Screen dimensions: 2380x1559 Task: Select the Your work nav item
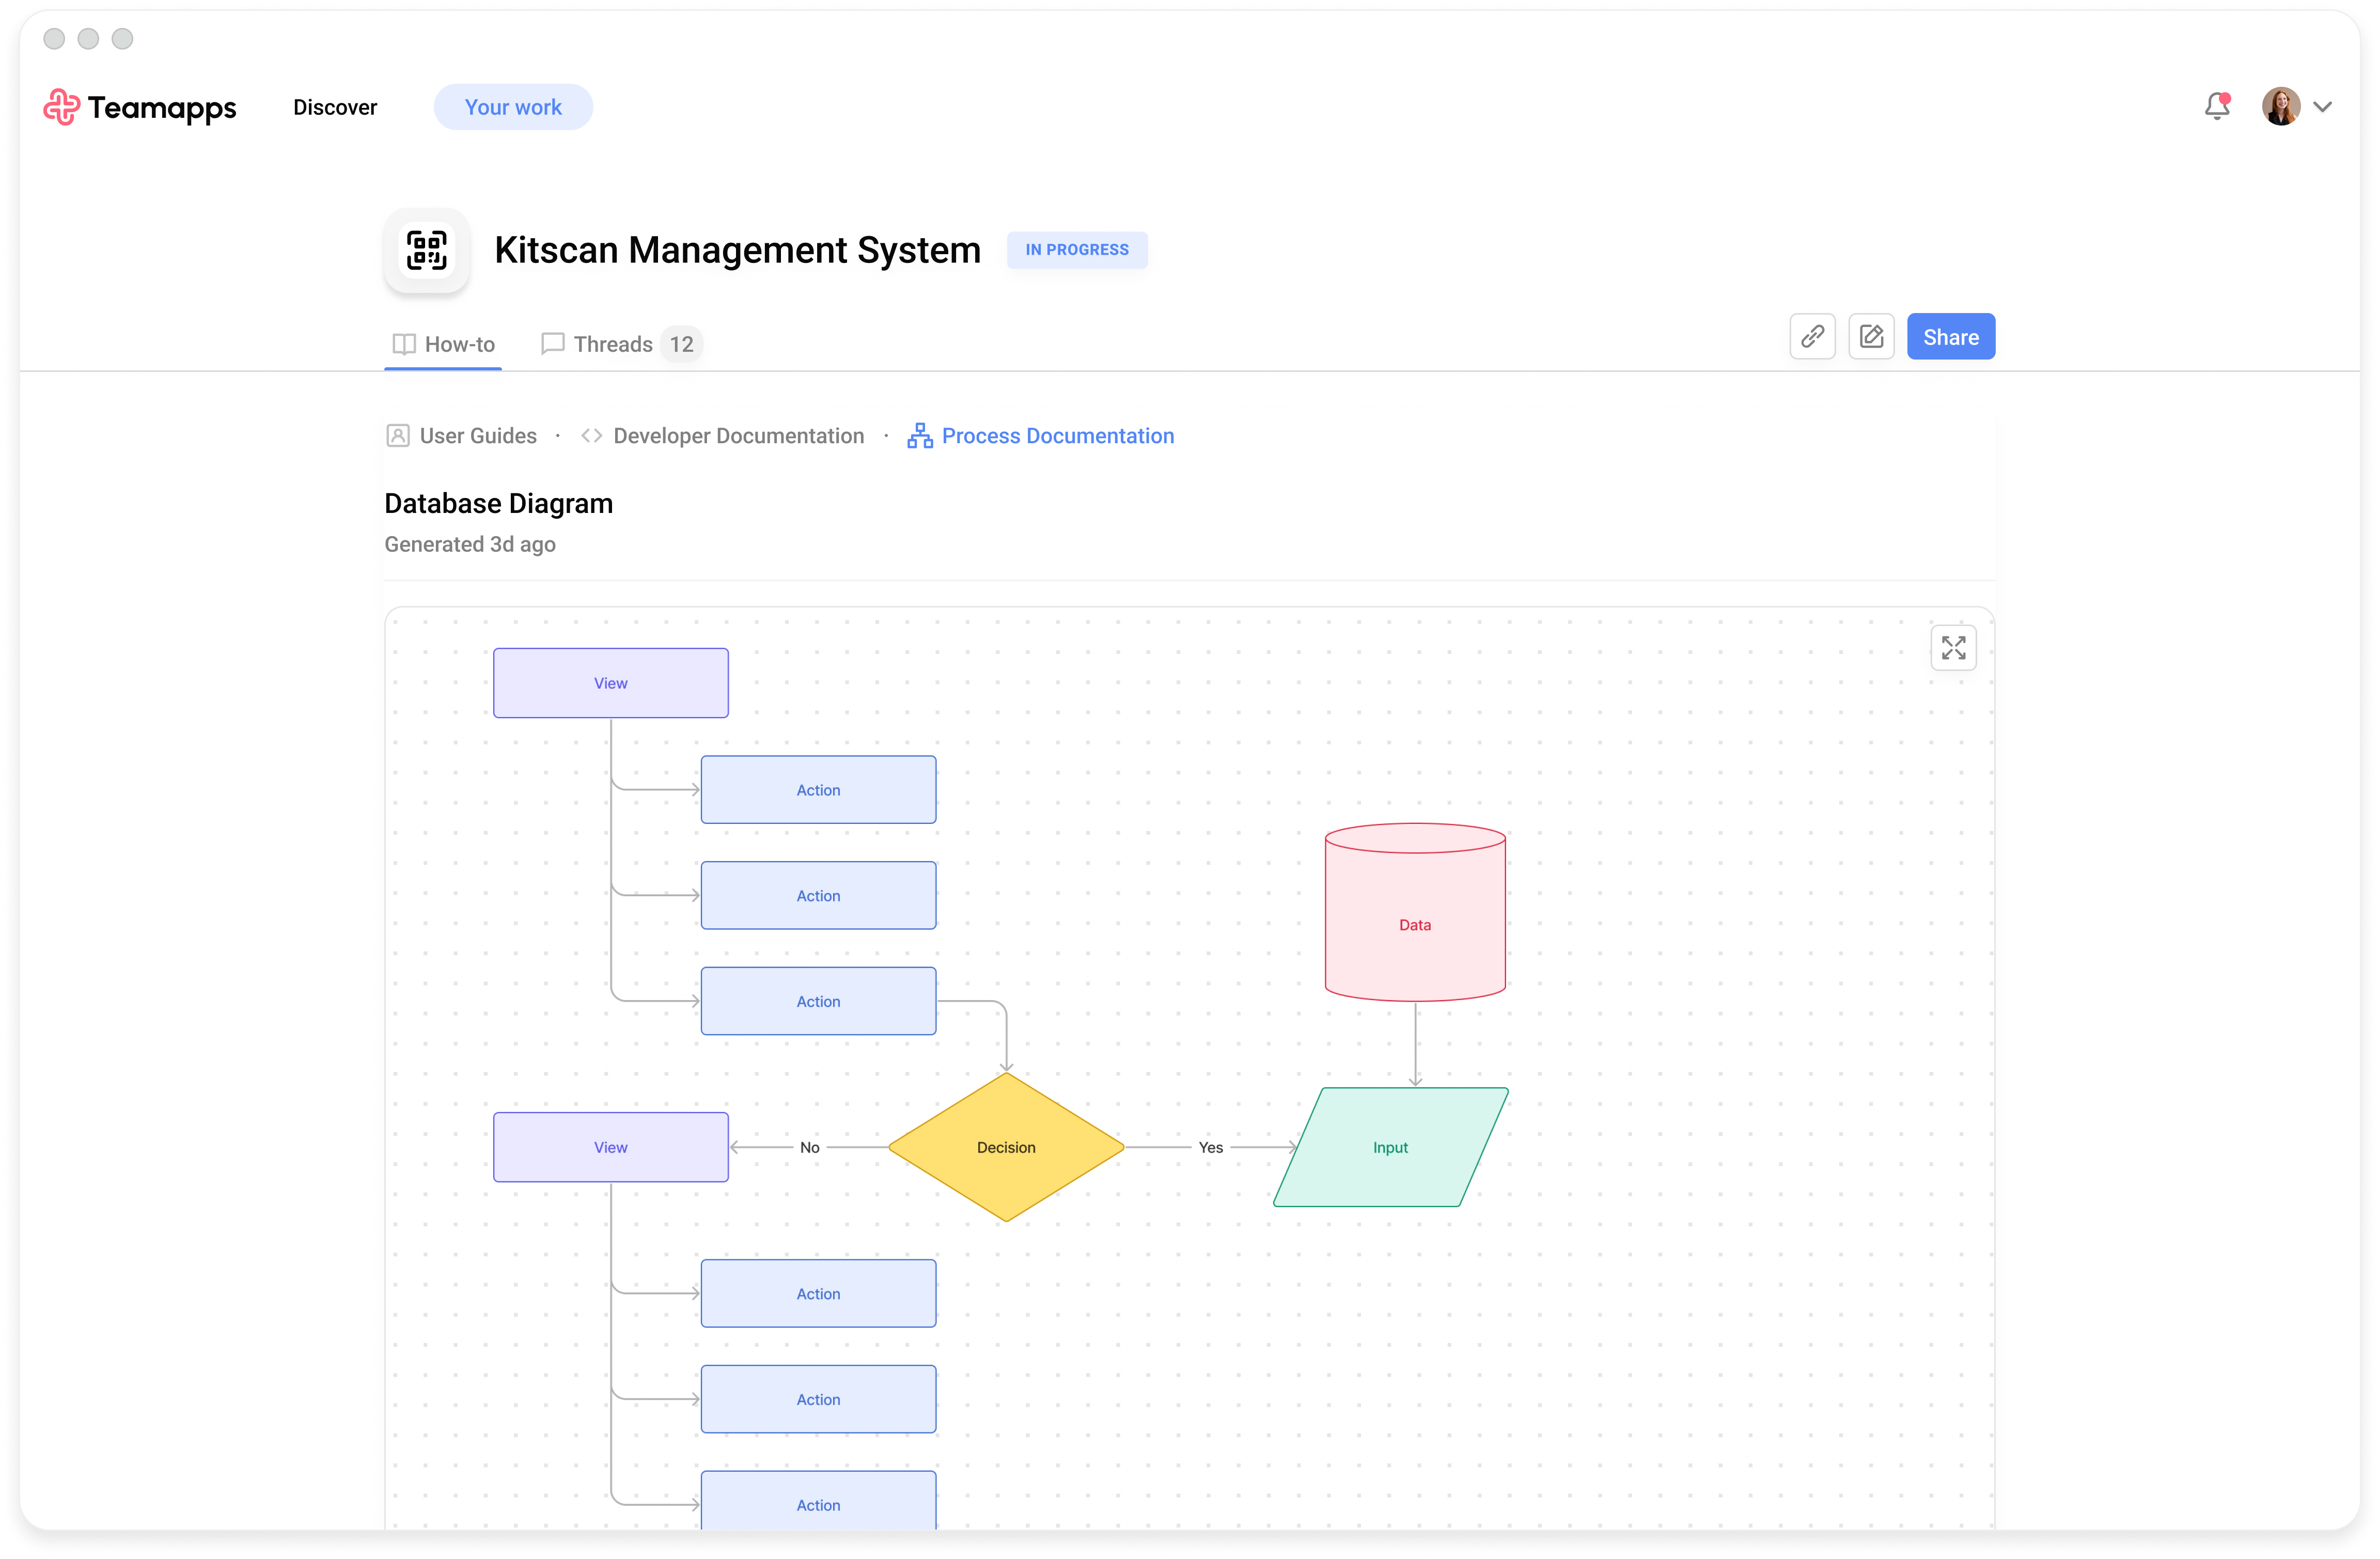click(x=513, y=107)
